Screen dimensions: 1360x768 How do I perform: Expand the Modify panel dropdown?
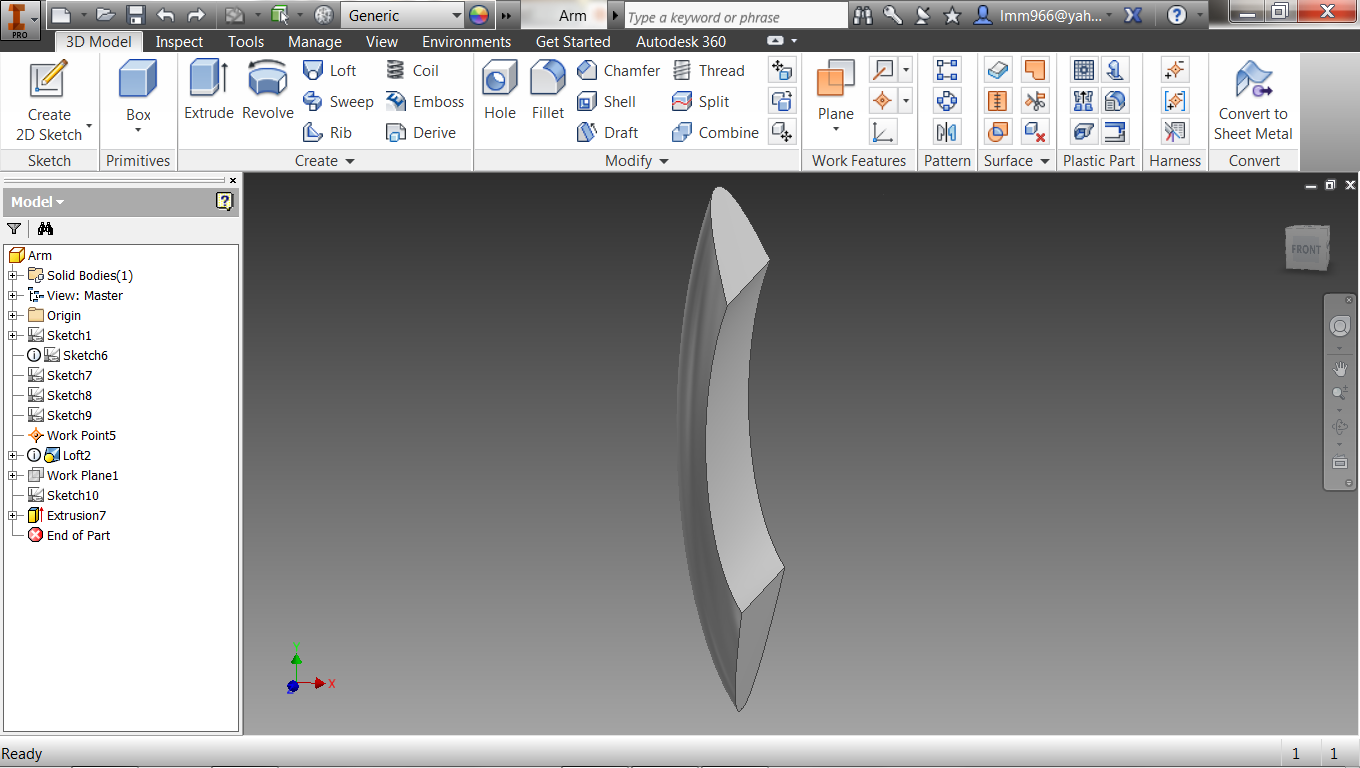pos(664,161)
